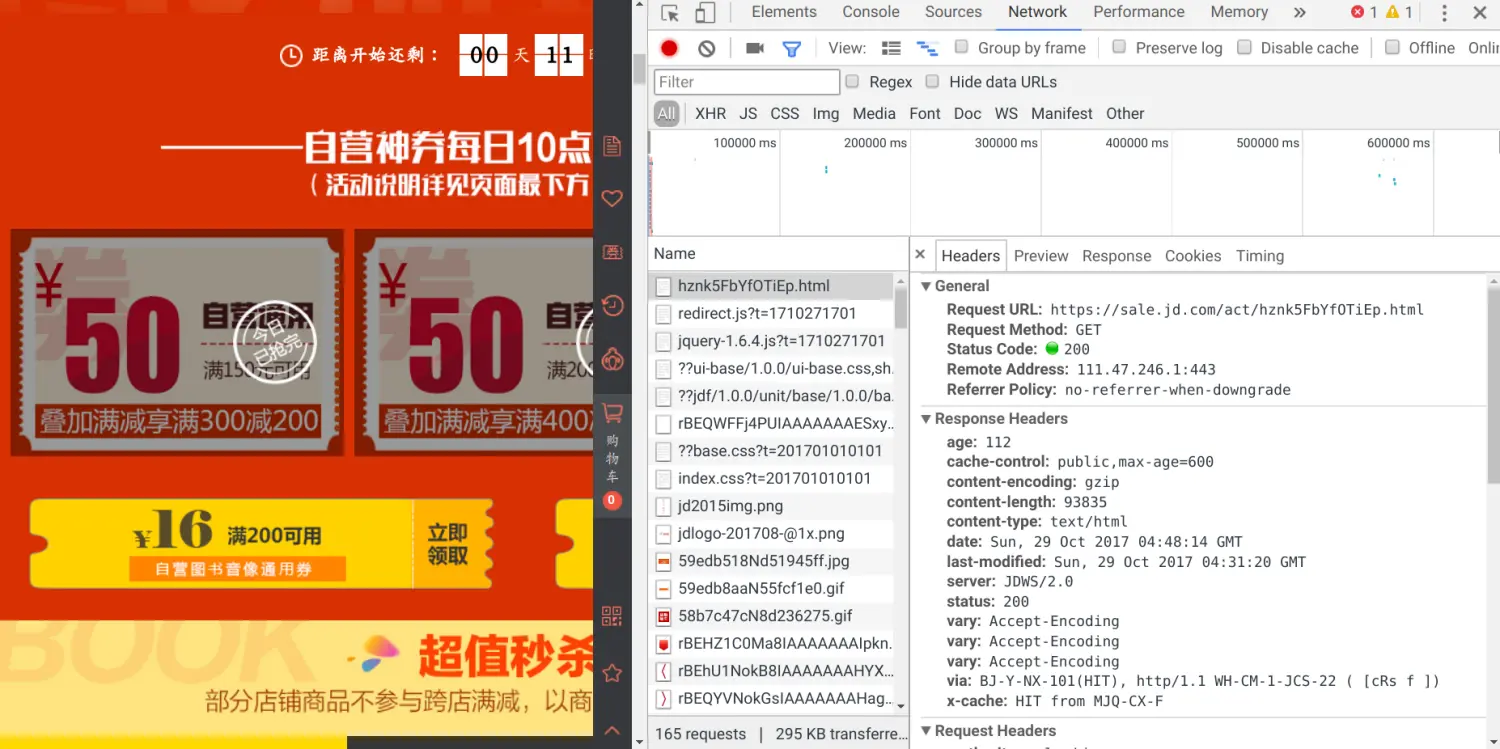
Task: Select the 59edb518Nd51945ff.jpg request
Action: click(771, 561)
